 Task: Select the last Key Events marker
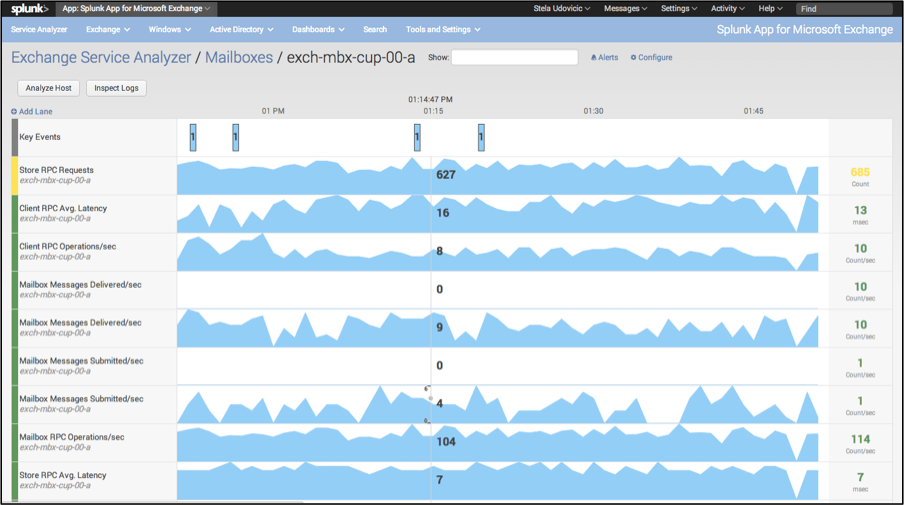point(481,137)
